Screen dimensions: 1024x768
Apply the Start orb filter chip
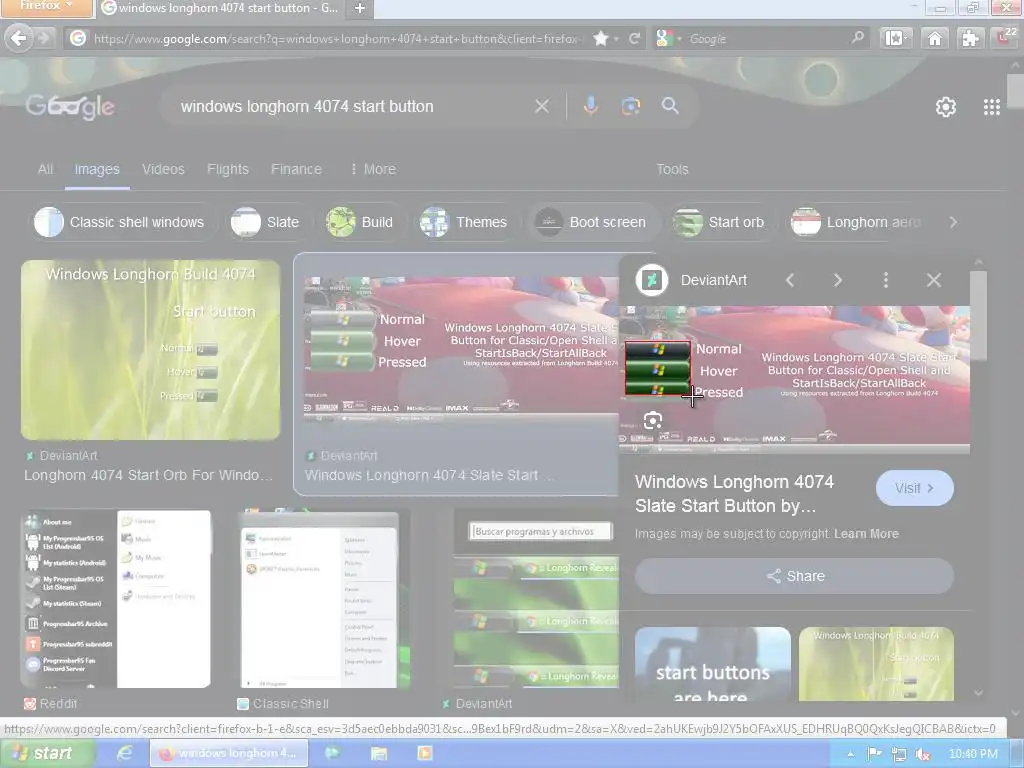coord(722,222)
